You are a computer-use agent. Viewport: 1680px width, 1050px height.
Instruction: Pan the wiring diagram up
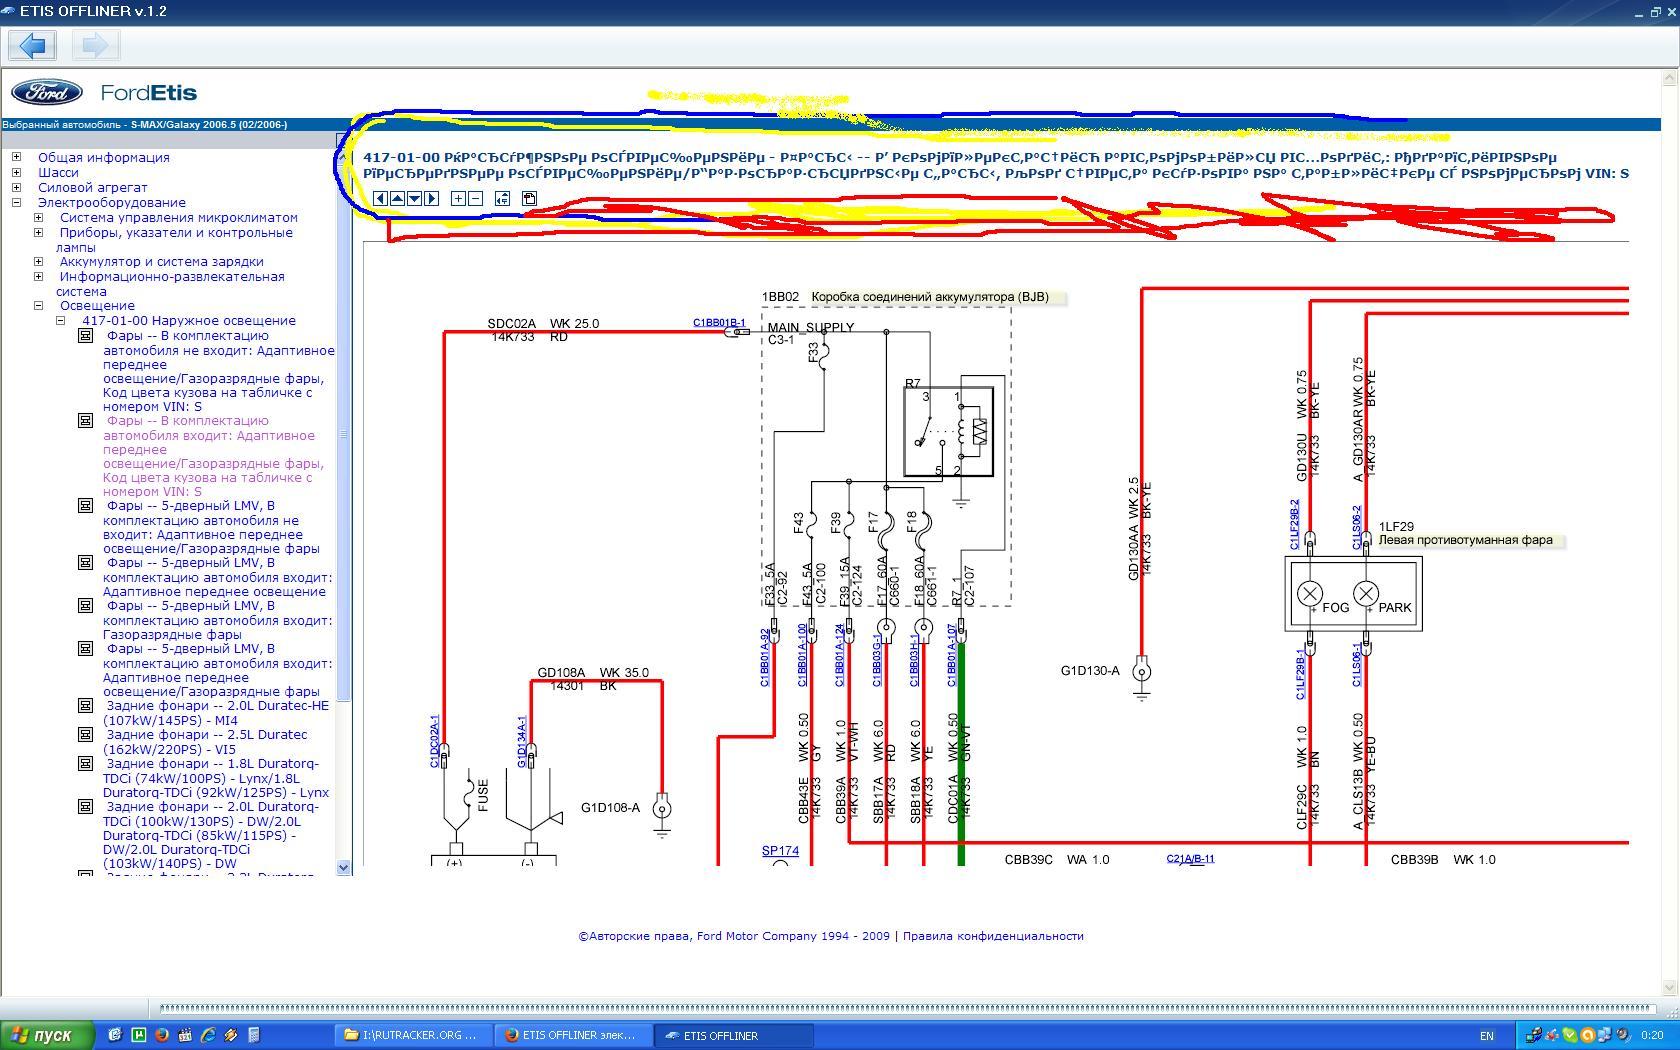click(x=397, y=198)
